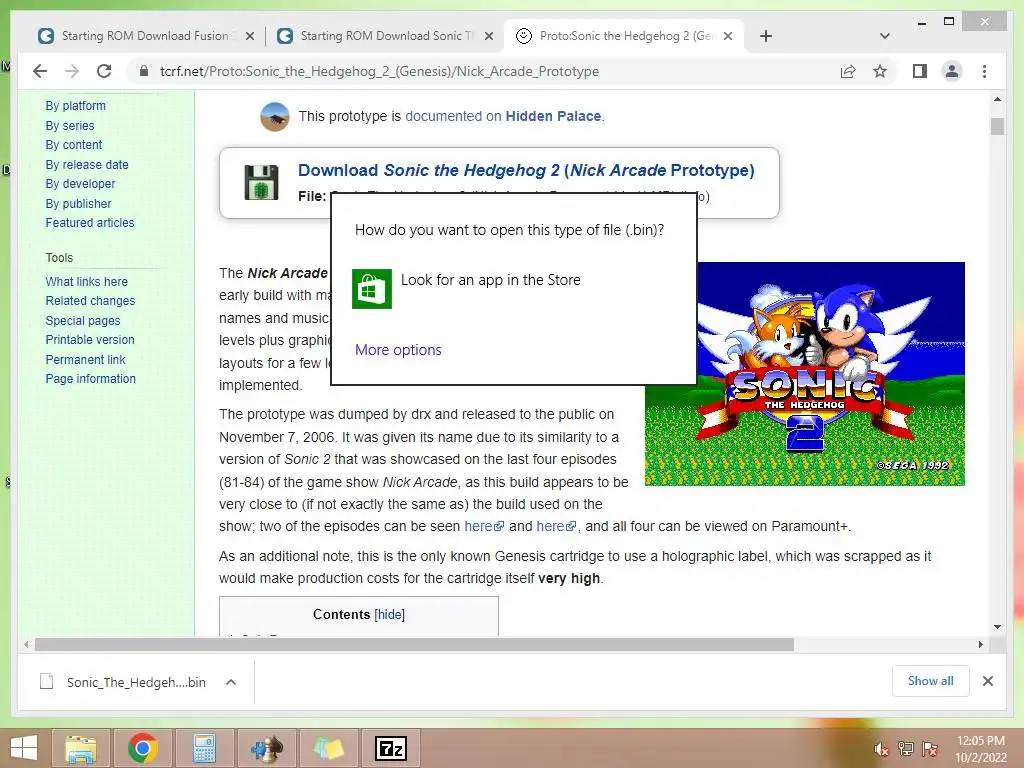Click Show all downloads button
This screenshot has width=1024, height=768.
pos(930,681)
